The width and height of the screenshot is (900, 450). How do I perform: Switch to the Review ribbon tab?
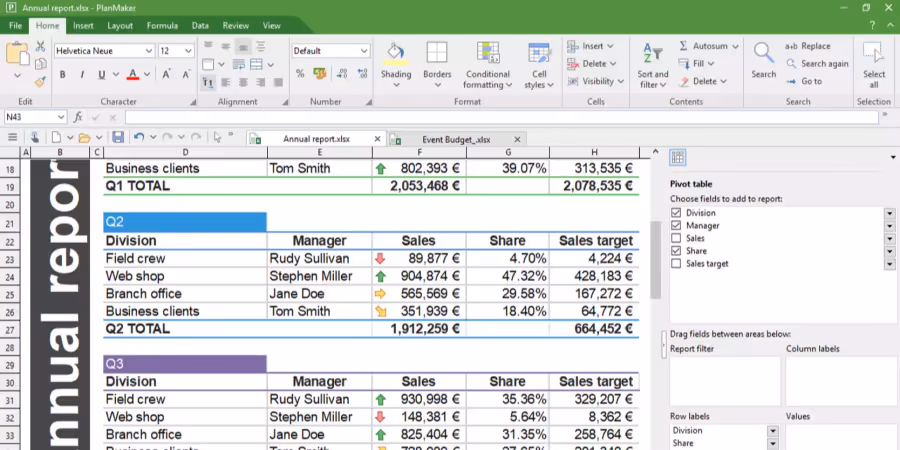(236, 26)
